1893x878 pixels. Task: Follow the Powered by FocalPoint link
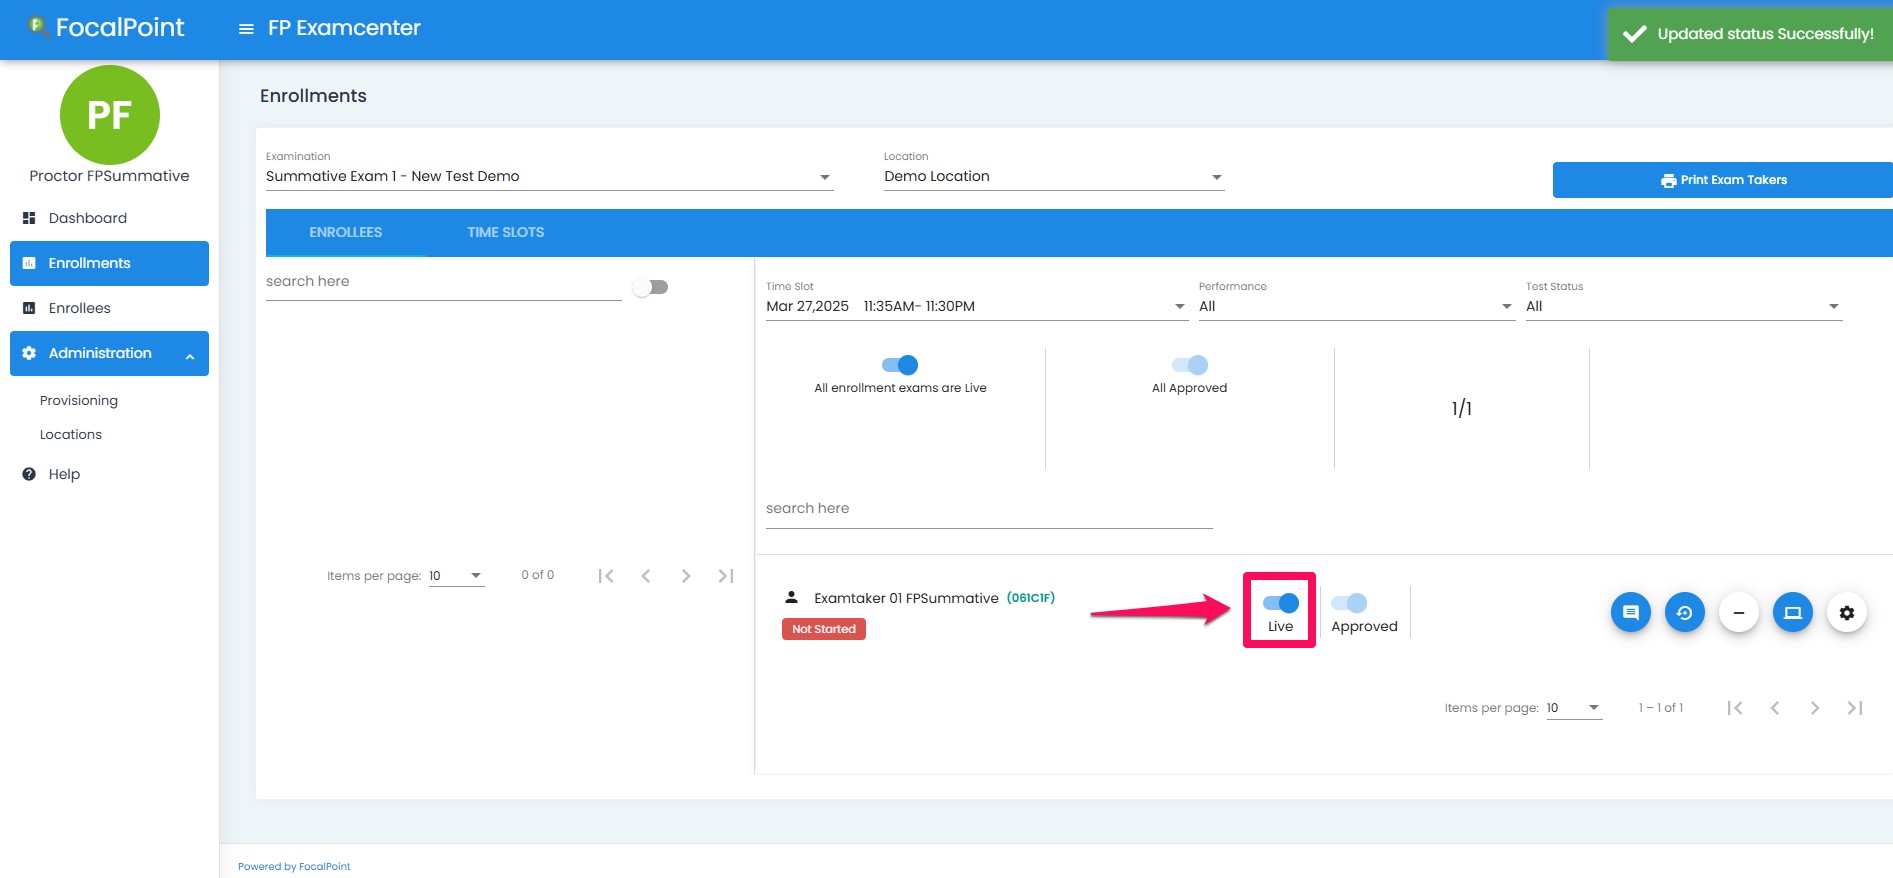coord(294,867)
